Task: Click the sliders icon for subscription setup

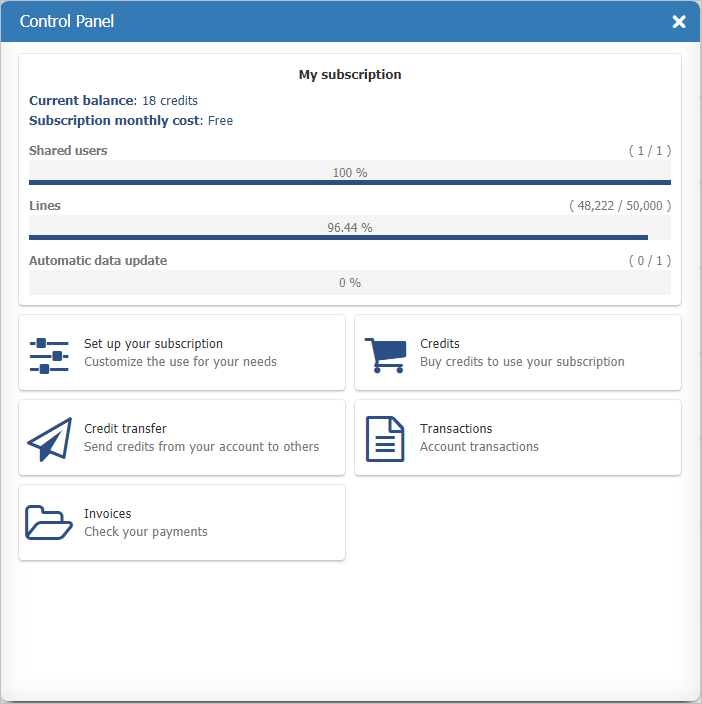Action: pyautogui.click(x=49, y=355)
